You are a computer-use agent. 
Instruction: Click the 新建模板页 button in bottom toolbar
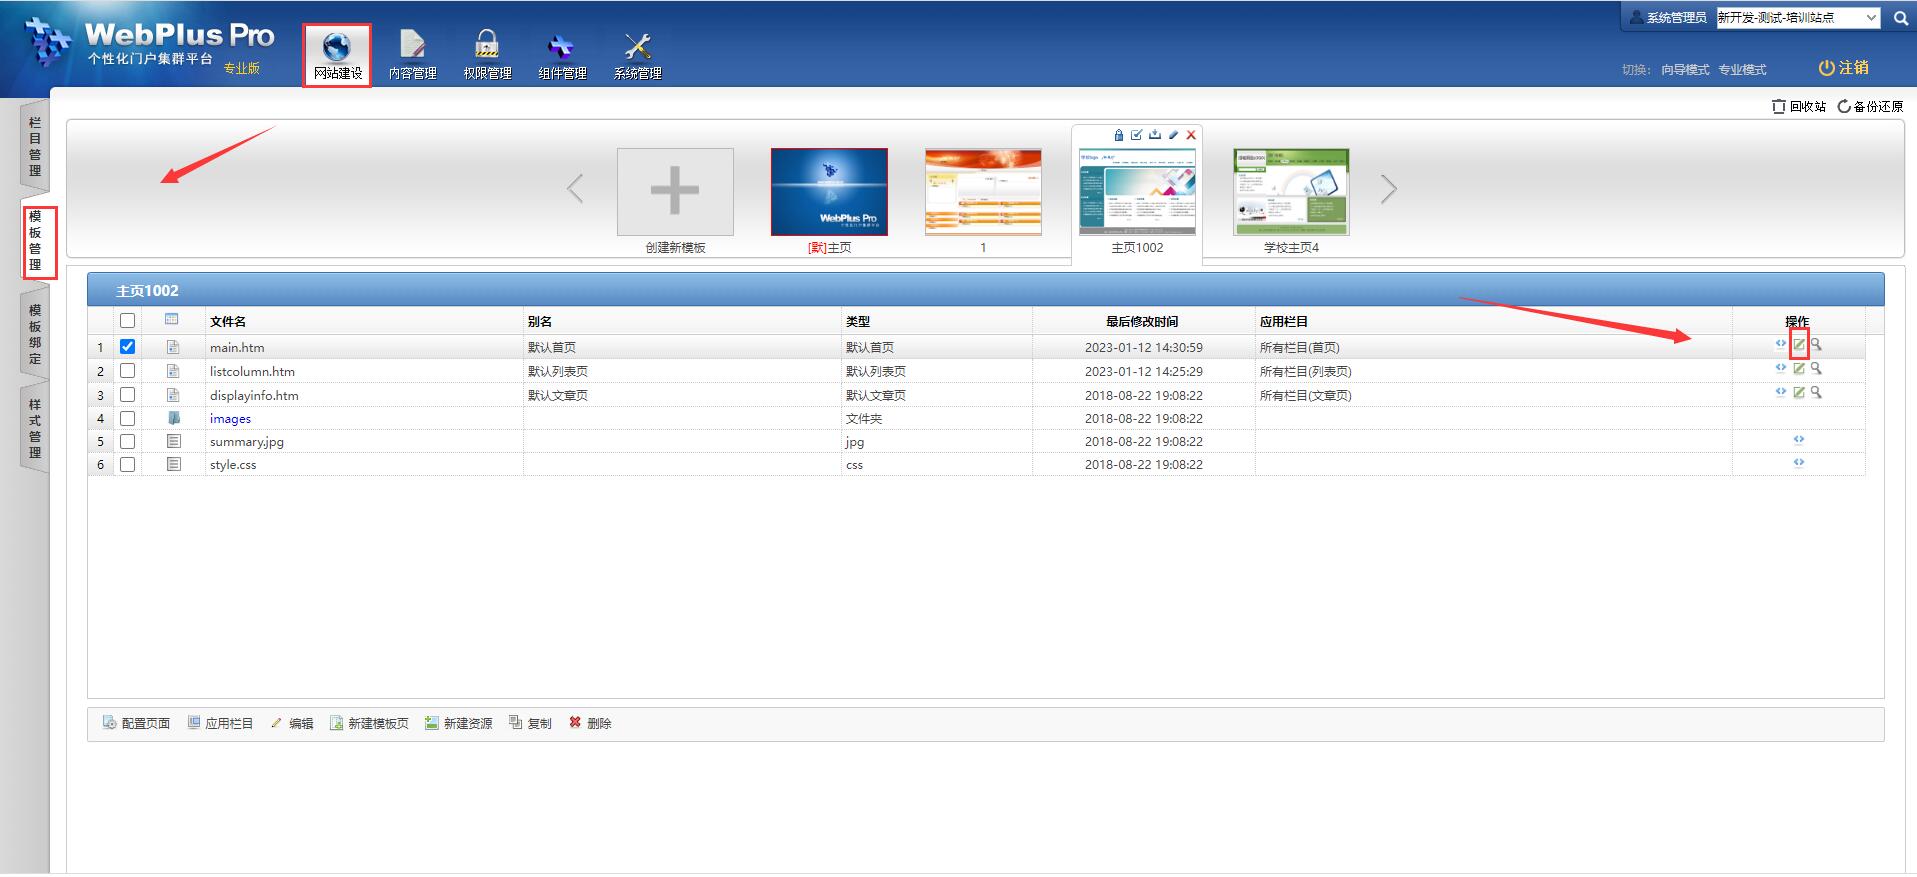pyautogui.click(x=369, y=723)
